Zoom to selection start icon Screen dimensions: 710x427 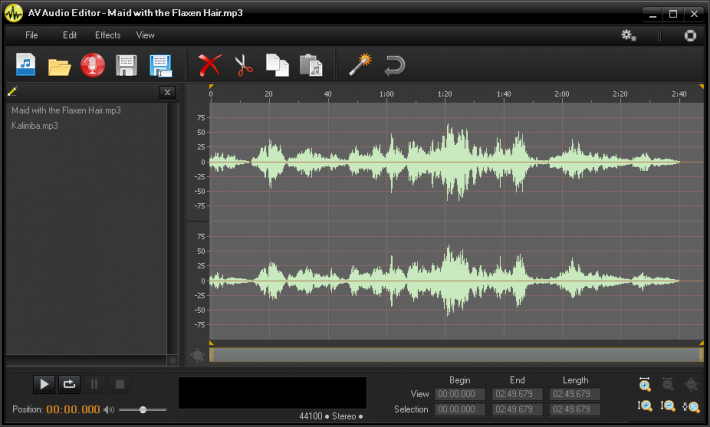coord(645,406)
